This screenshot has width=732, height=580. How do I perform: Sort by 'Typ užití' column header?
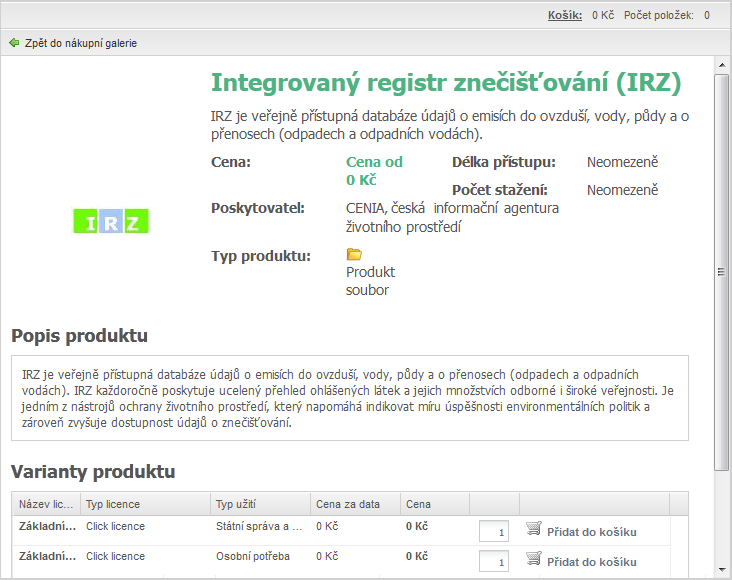click(260, 504)
